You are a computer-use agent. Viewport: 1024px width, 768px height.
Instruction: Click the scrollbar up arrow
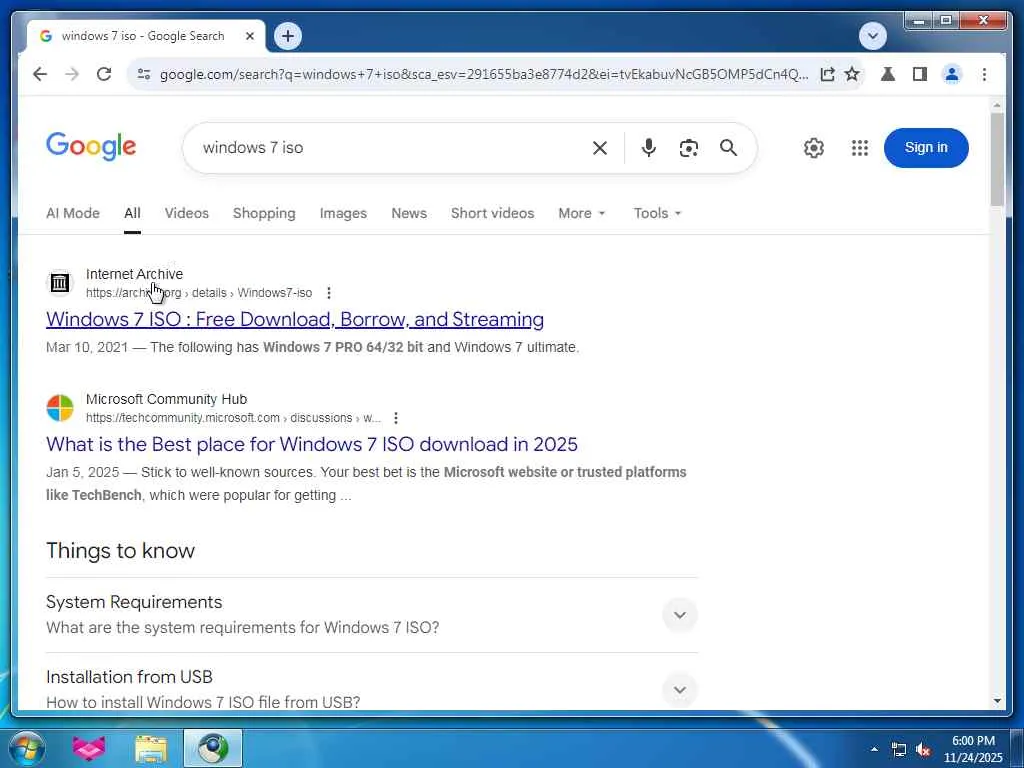(997, 104)
